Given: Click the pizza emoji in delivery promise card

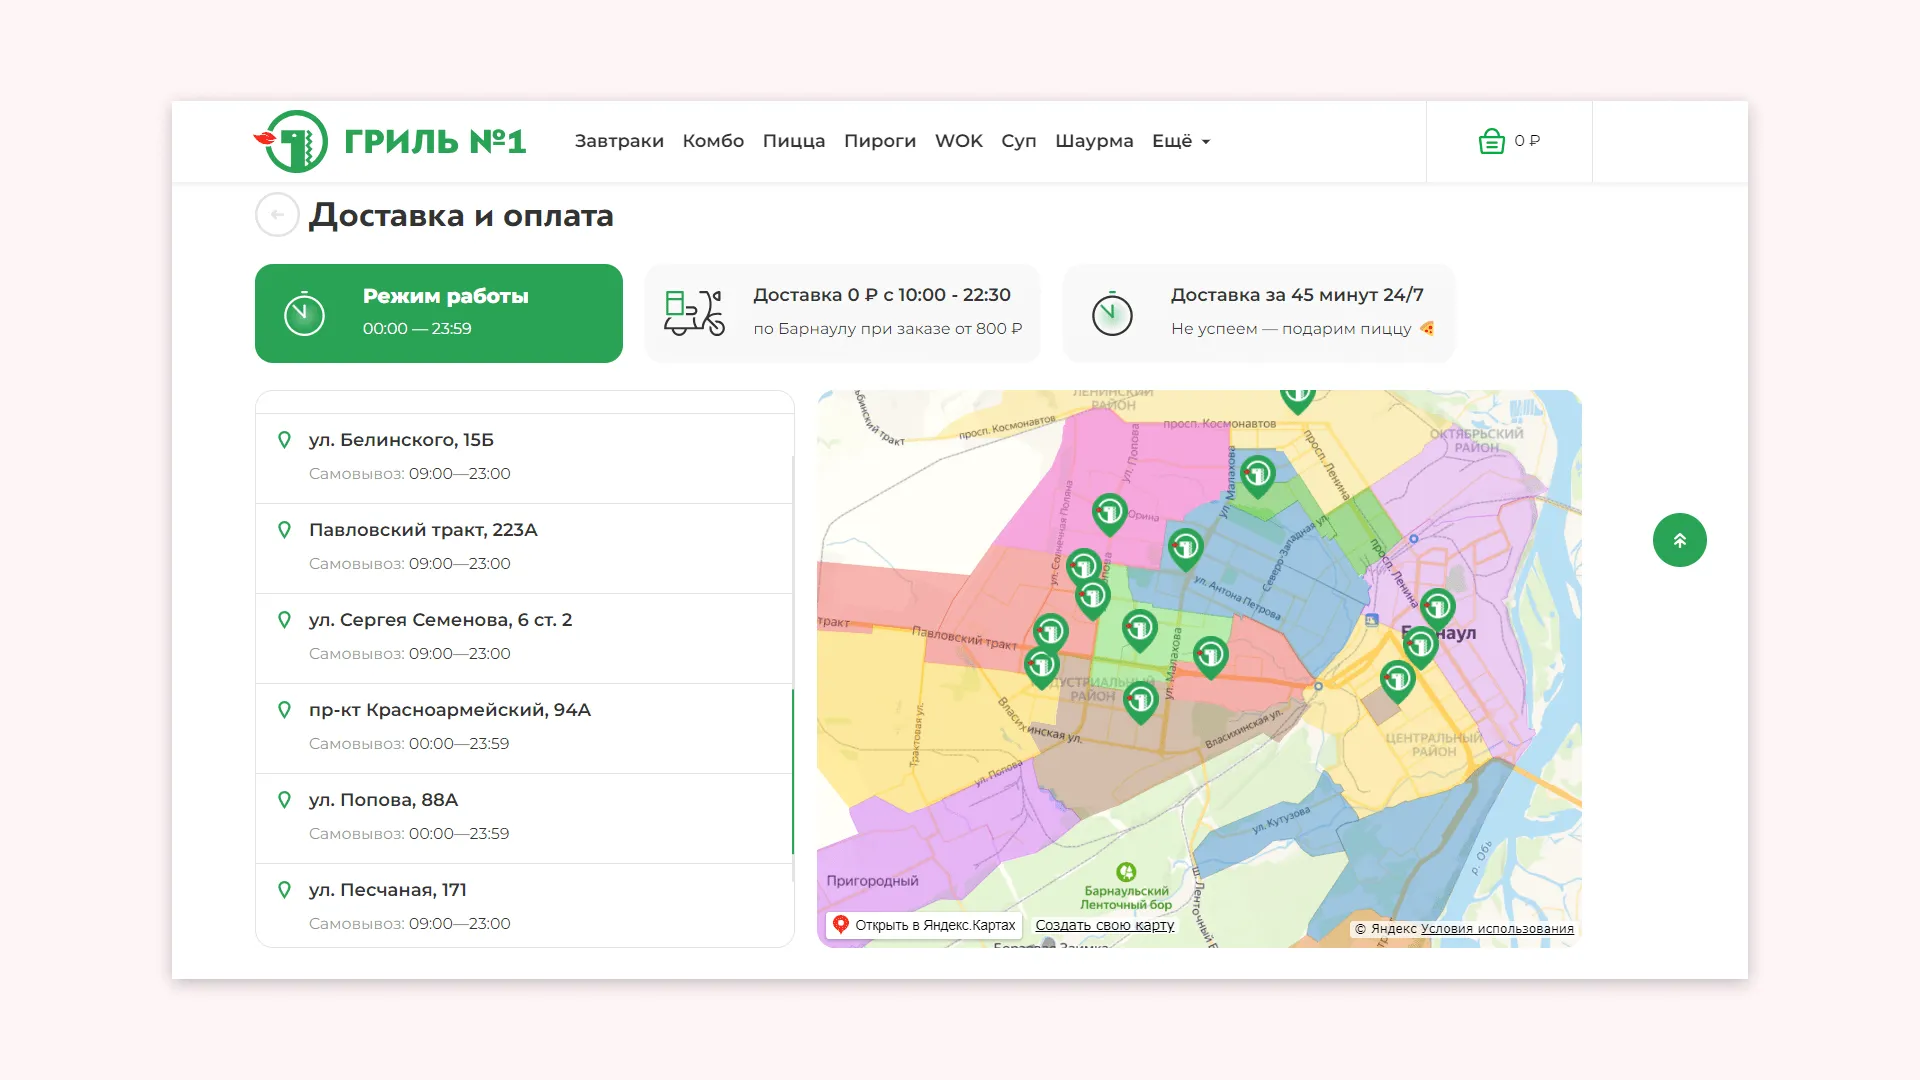Looking at the screenshot, I should pos(1427,328).
